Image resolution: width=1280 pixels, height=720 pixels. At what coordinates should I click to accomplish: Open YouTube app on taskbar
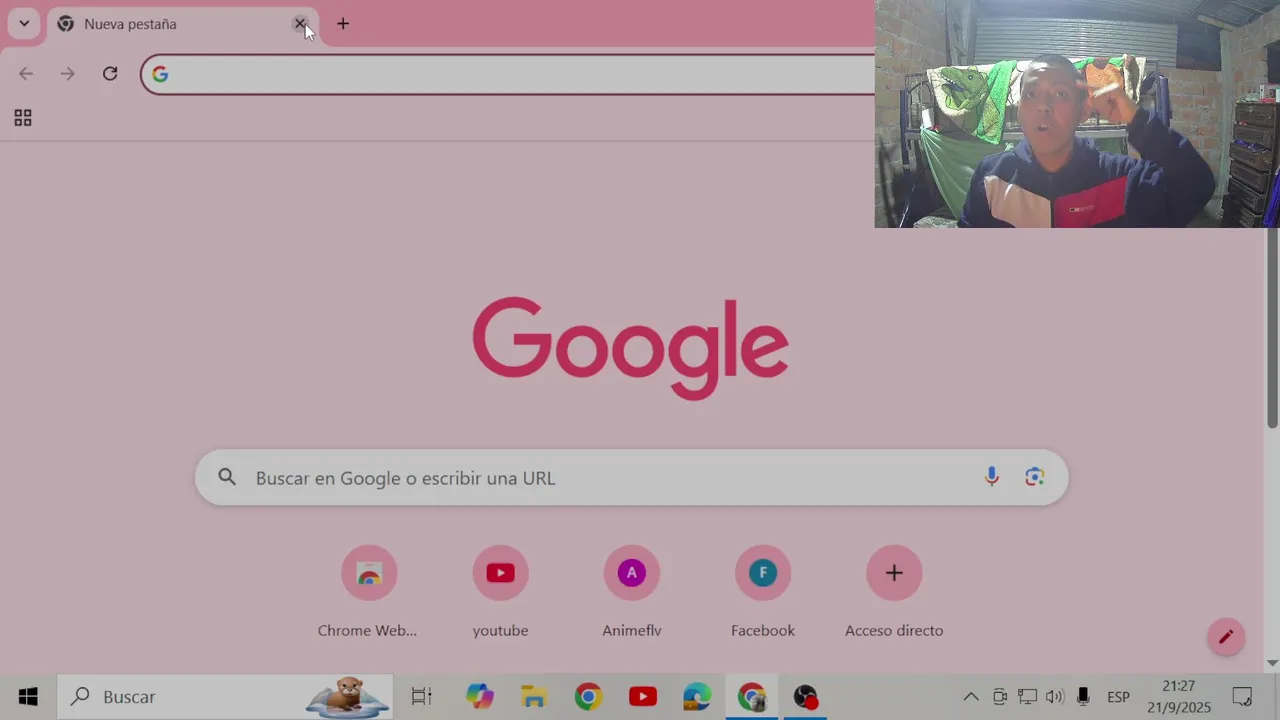click(x=643, y=697)
